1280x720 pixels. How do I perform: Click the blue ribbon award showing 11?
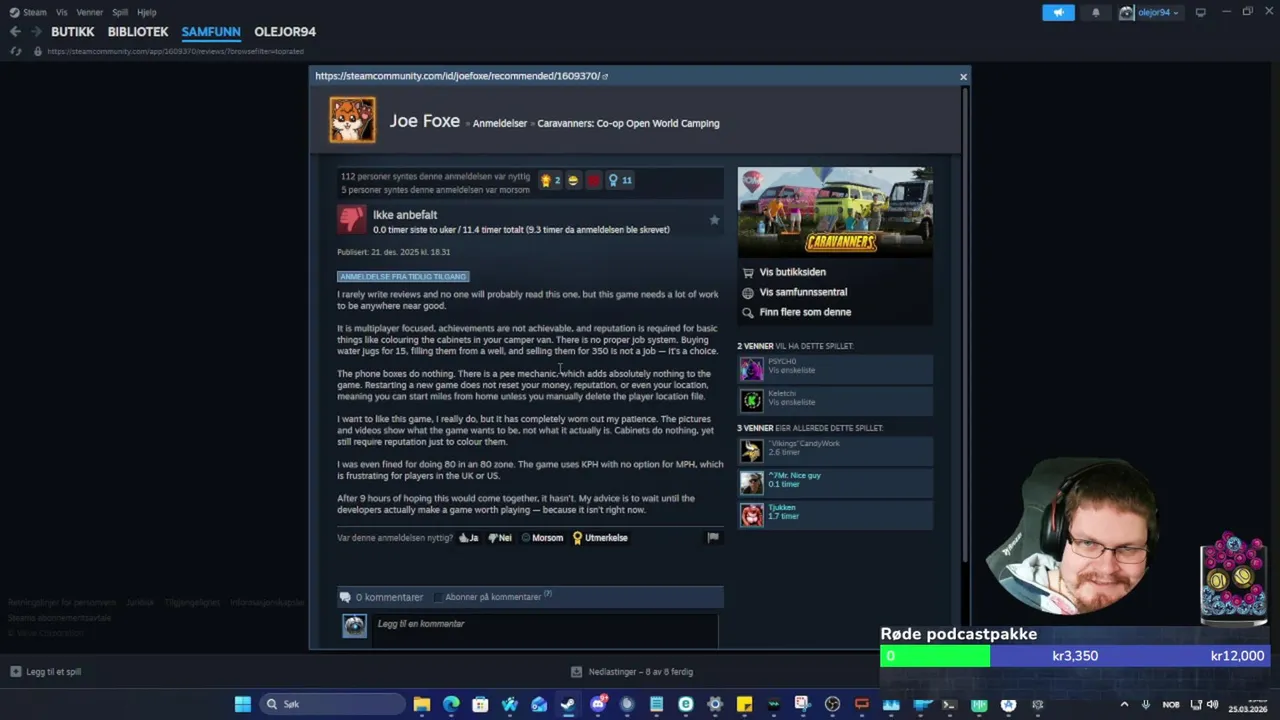[x=620, y=180]
